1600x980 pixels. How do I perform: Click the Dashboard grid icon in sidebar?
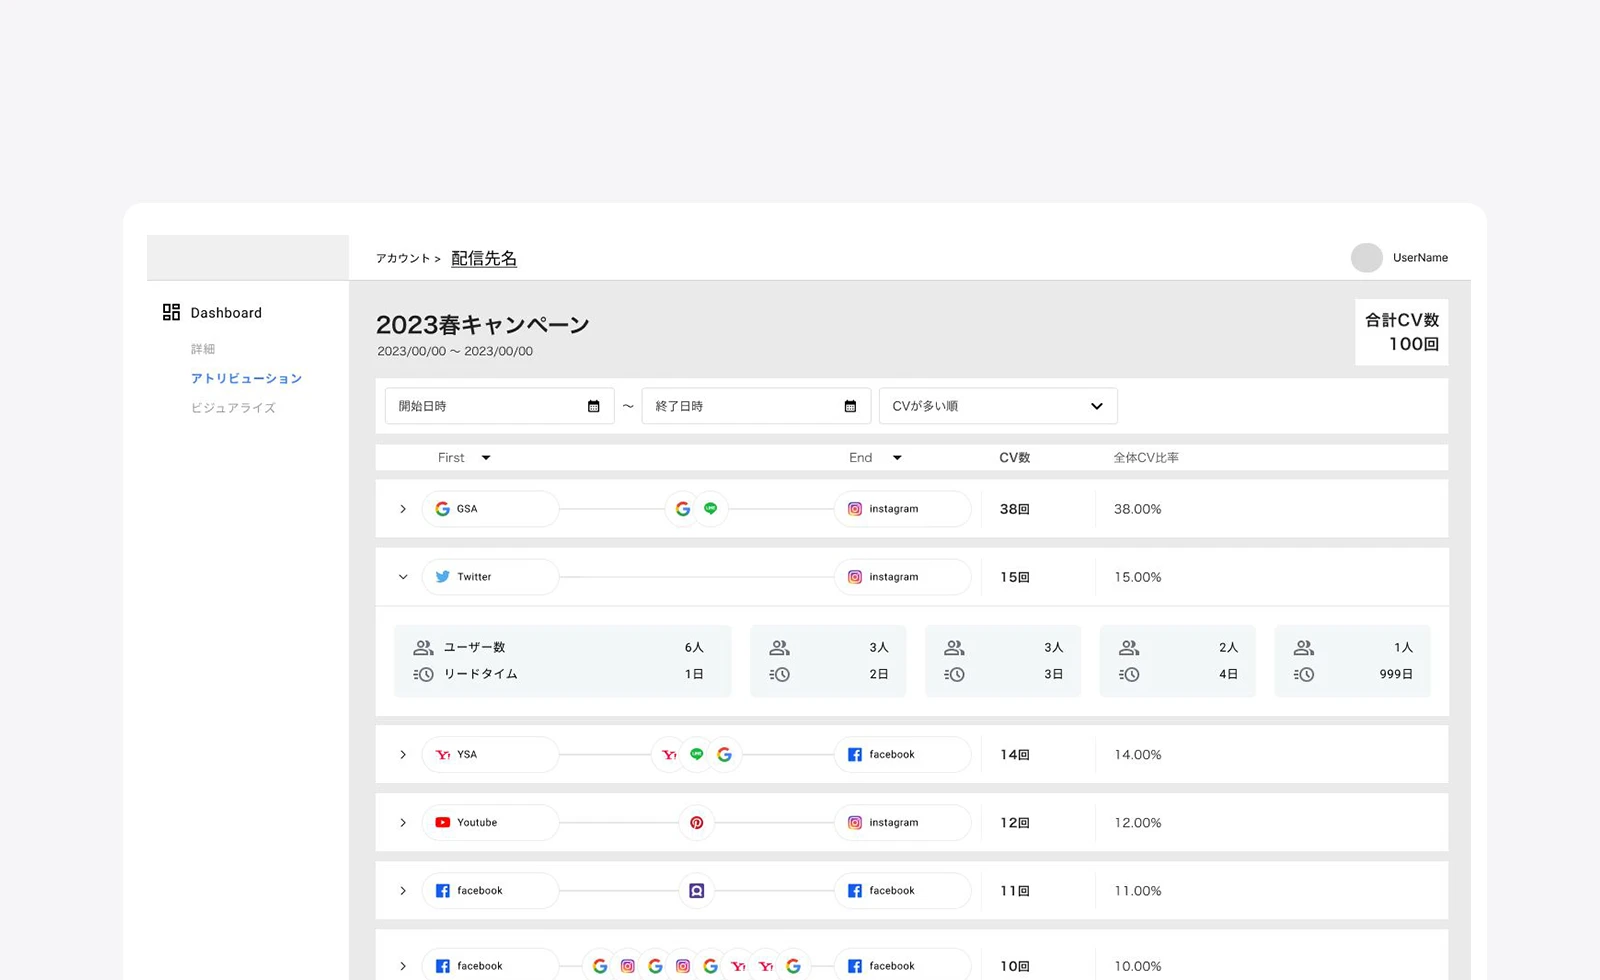[x=171, y=312]
